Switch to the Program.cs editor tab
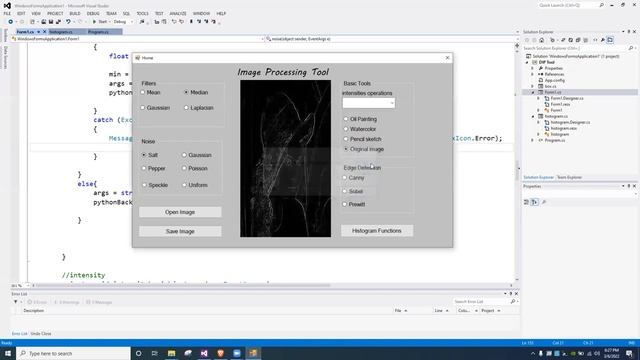Image resolution: width=640 pixels, height=360 pixels. pyautogui.click(x=98, y=32)
